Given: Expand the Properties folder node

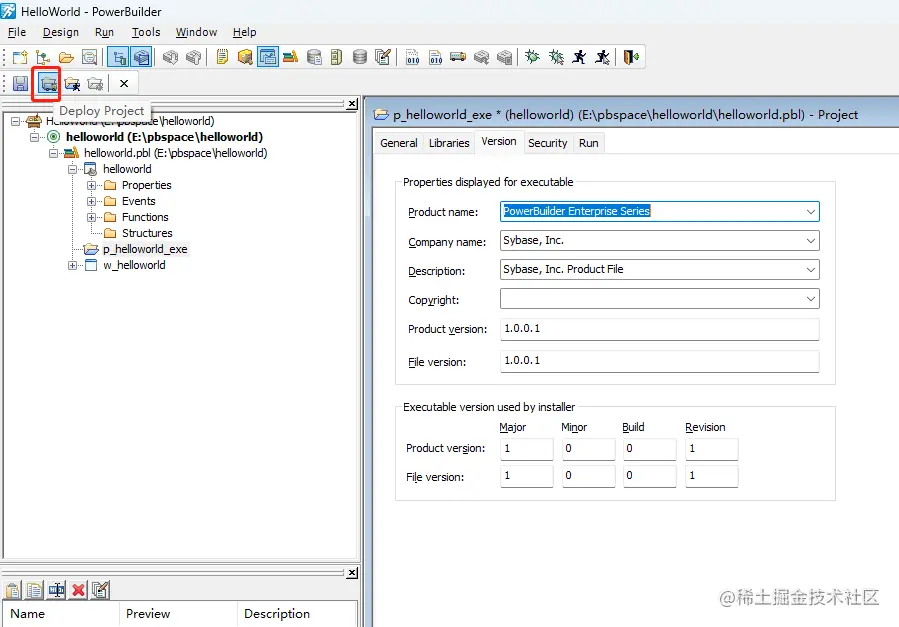Looking at the screenshot, I should tap(91, 185).
